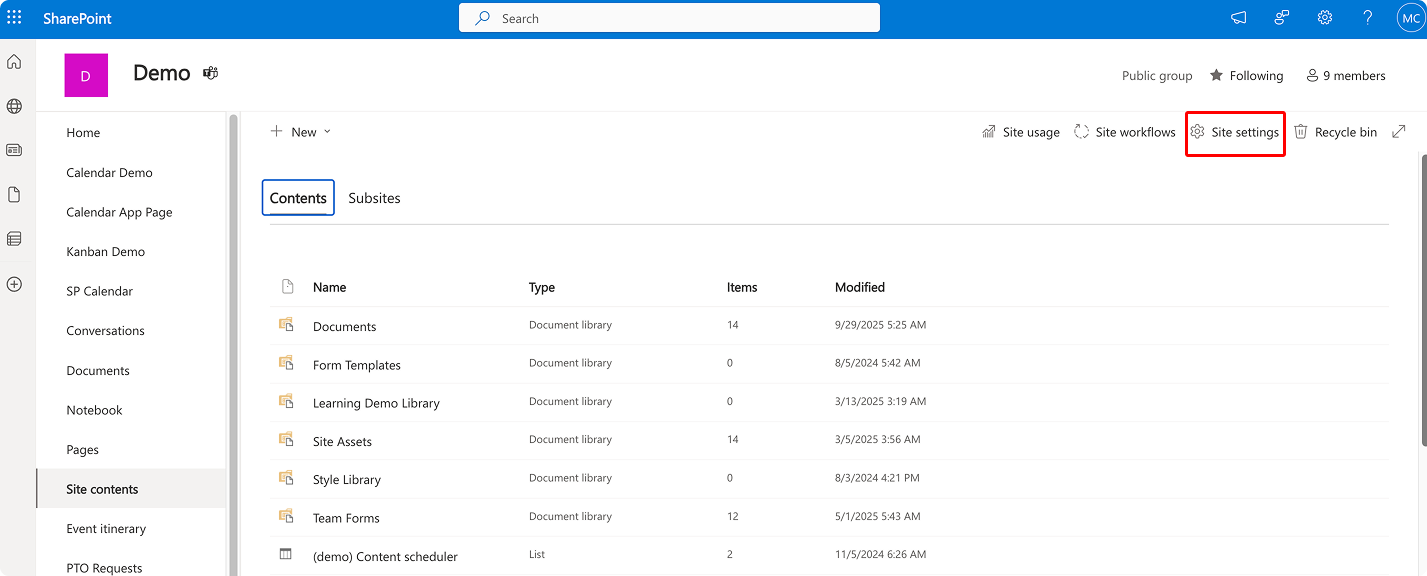The height and width of the screenshot is (576, 1427).
Task: Open the Help question mark icon
Action: (1368, 18)
